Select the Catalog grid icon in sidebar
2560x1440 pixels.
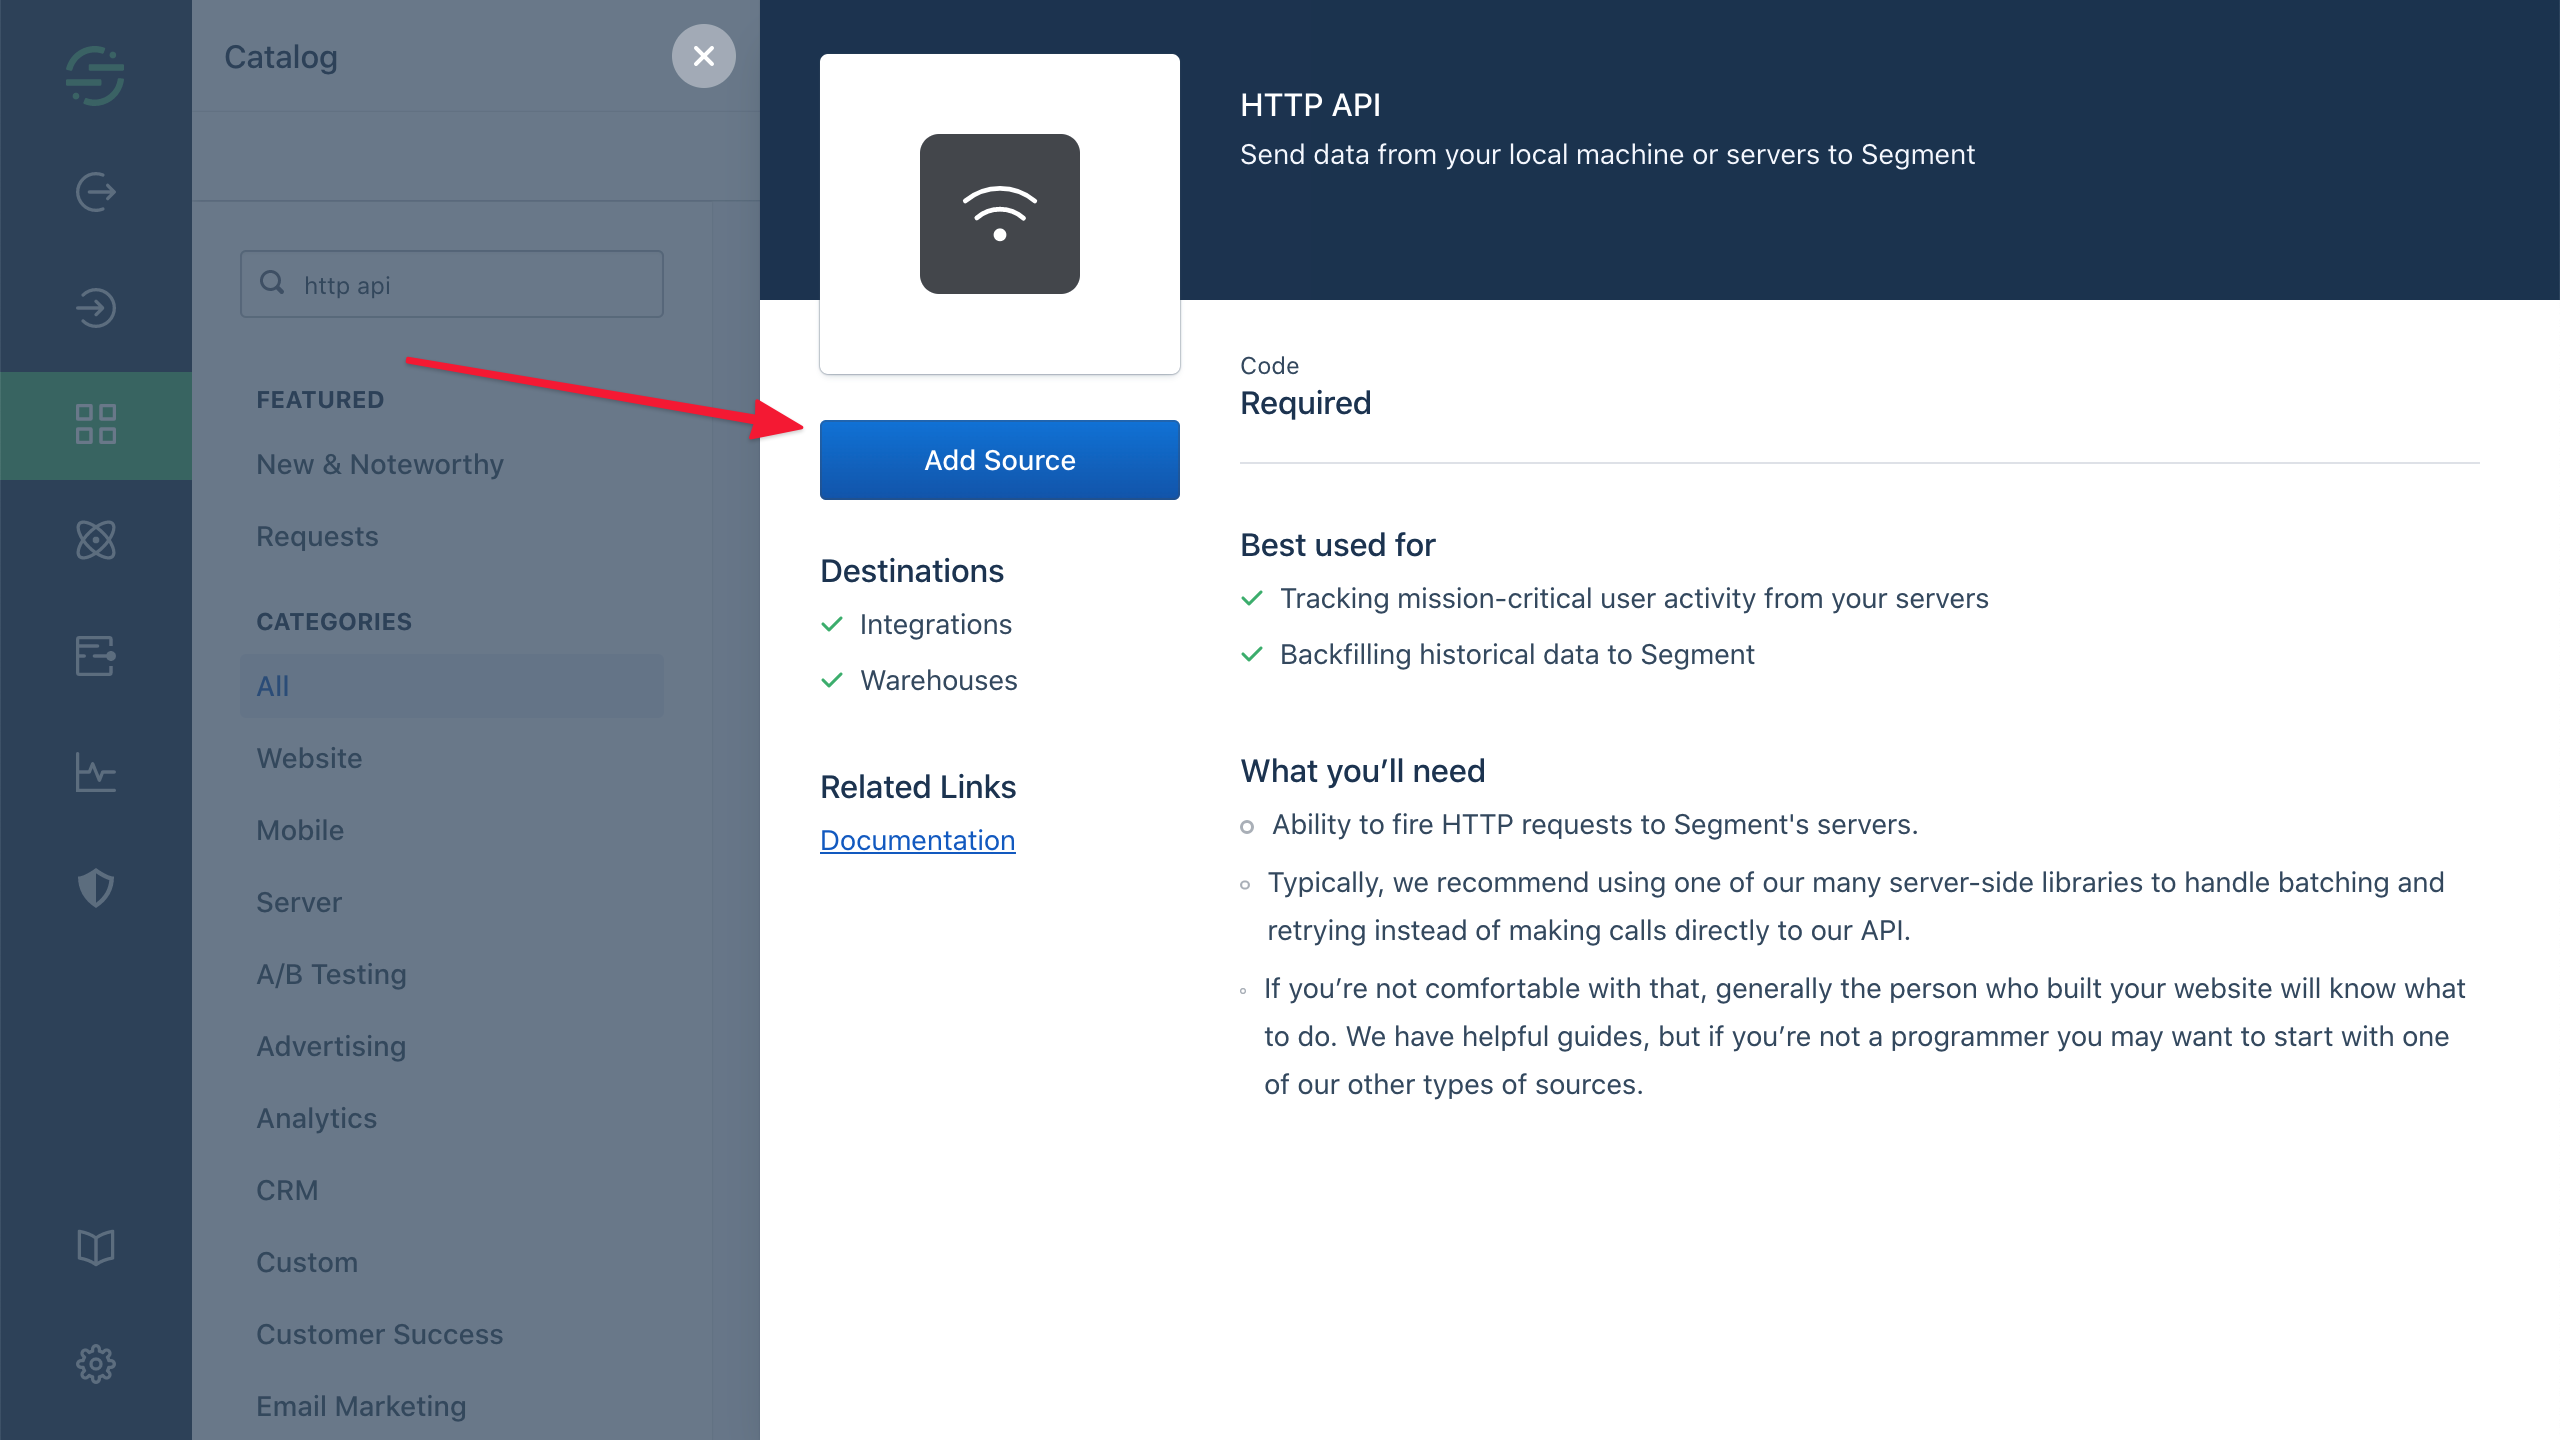[96, 424]
